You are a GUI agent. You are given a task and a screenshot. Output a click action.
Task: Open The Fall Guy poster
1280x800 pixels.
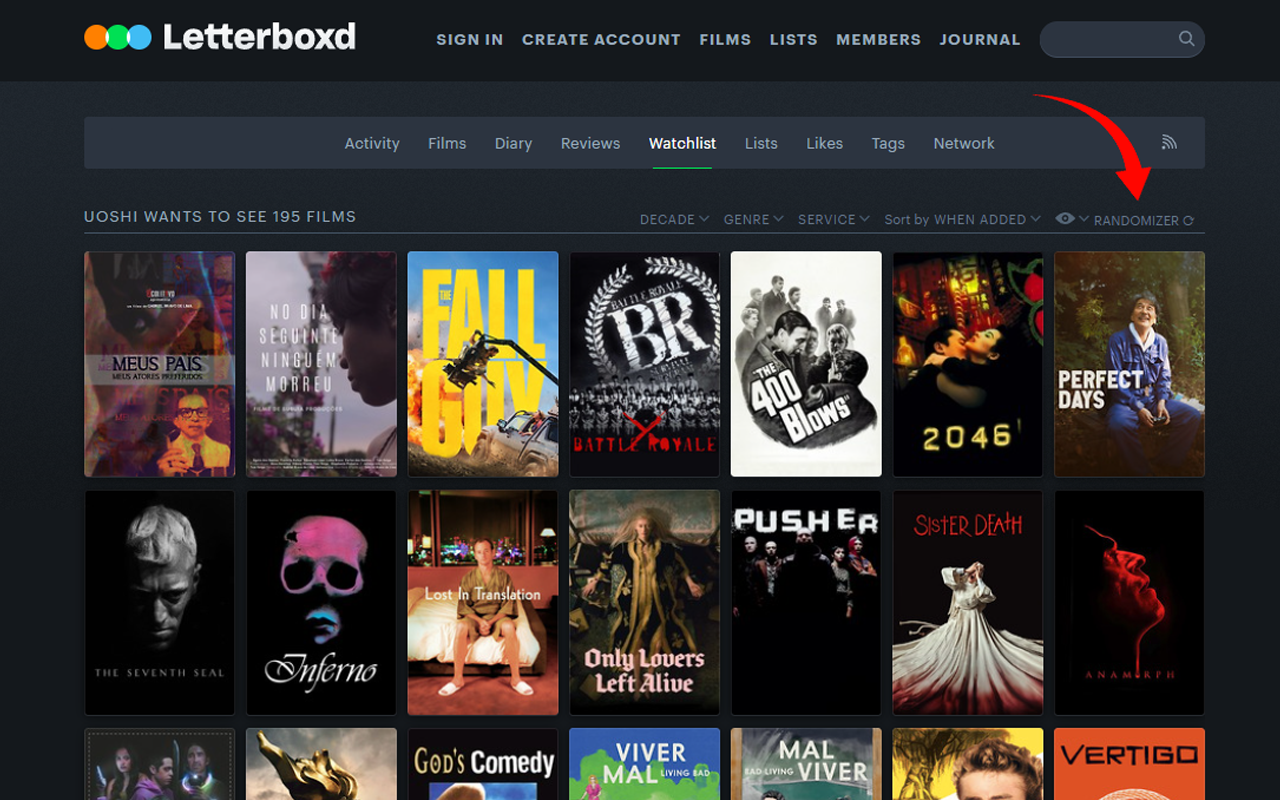coord(483,364)
